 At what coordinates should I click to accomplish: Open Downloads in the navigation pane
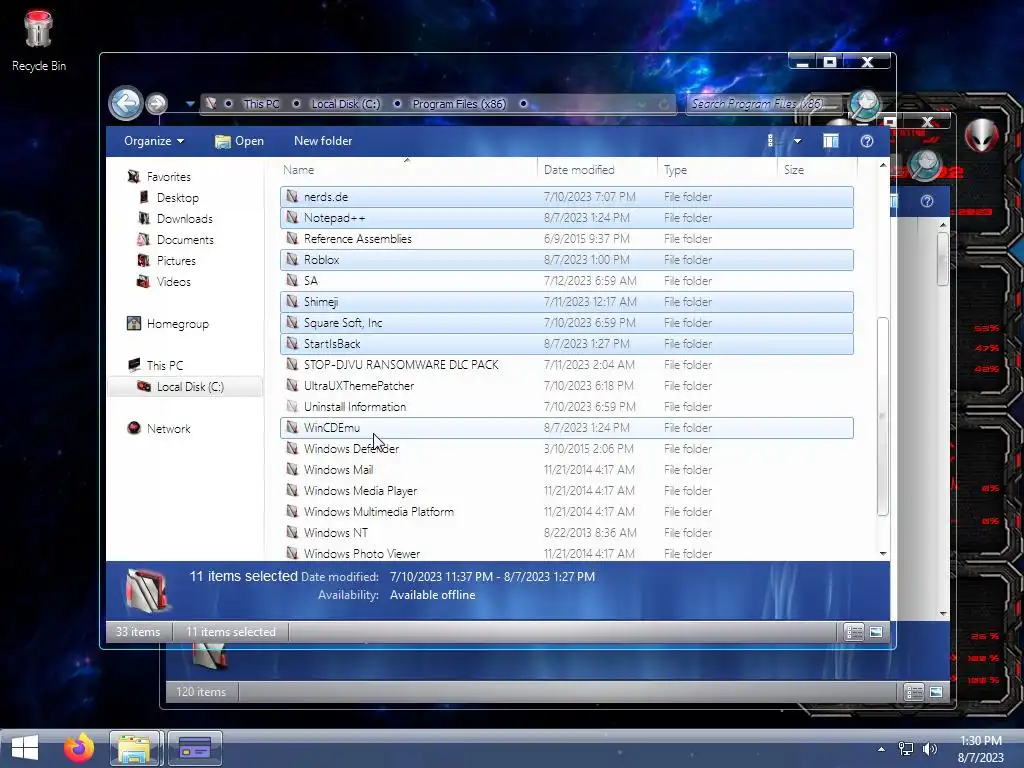coord(184,219)
